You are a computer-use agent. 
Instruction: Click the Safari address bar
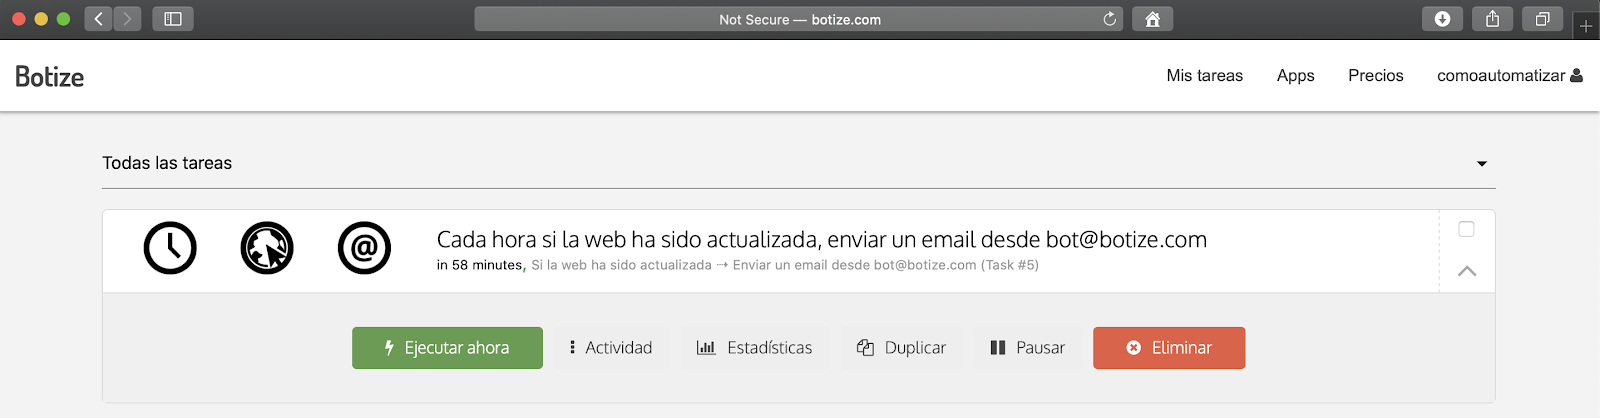point(798,19)
